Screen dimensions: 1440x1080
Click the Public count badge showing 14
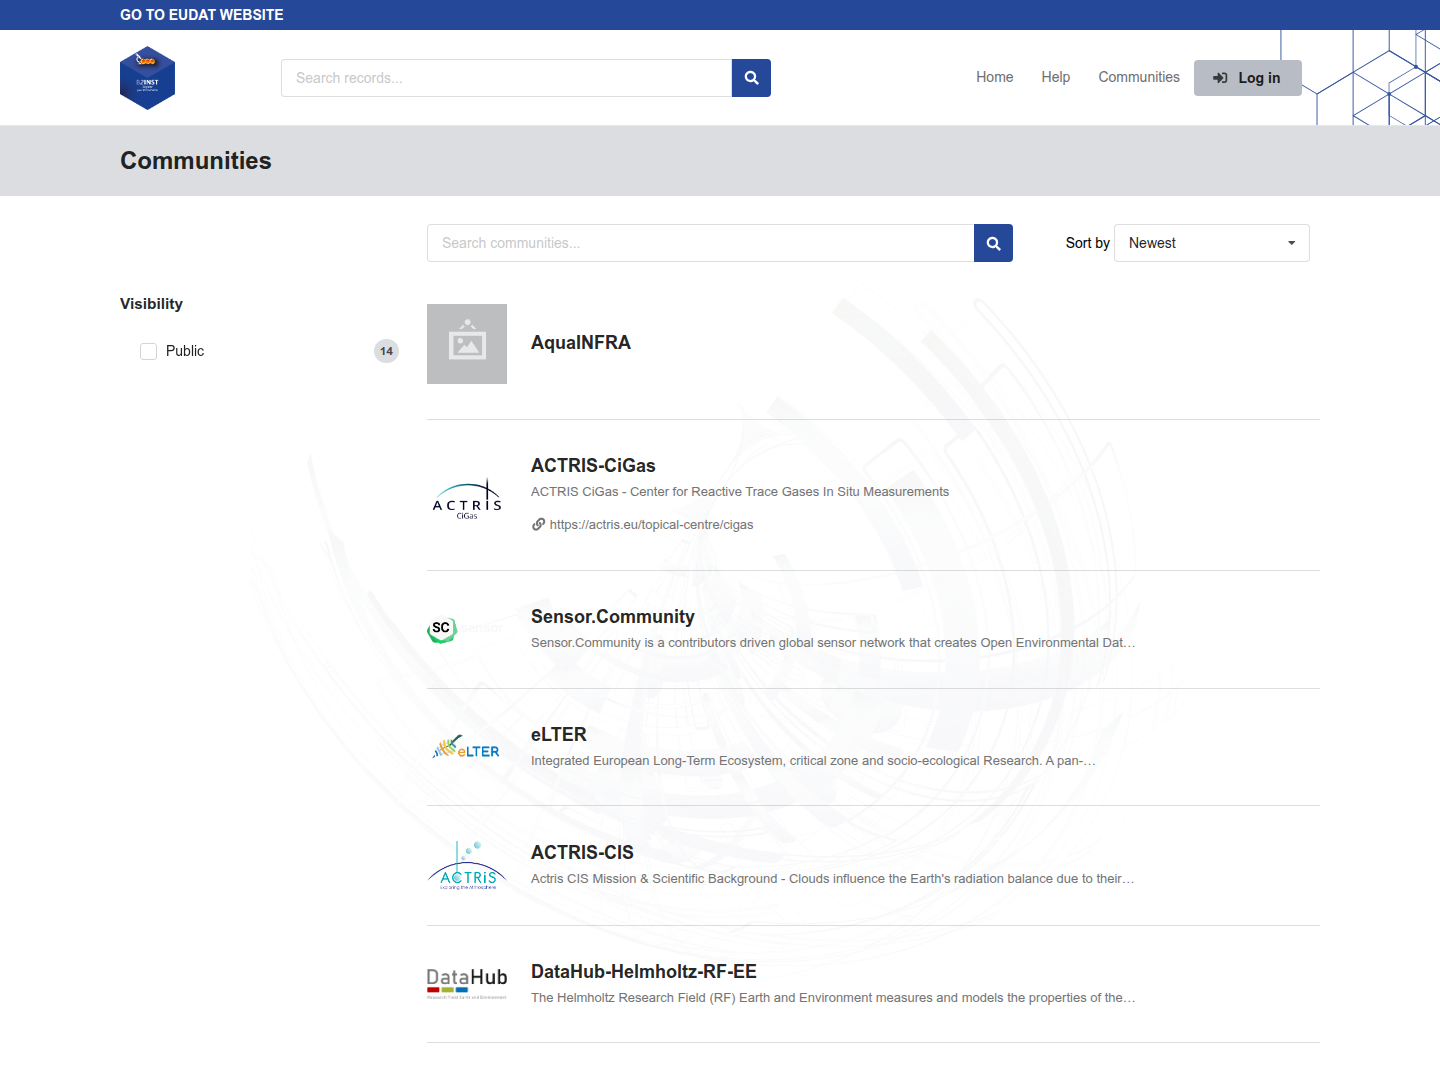click(386, 351)
